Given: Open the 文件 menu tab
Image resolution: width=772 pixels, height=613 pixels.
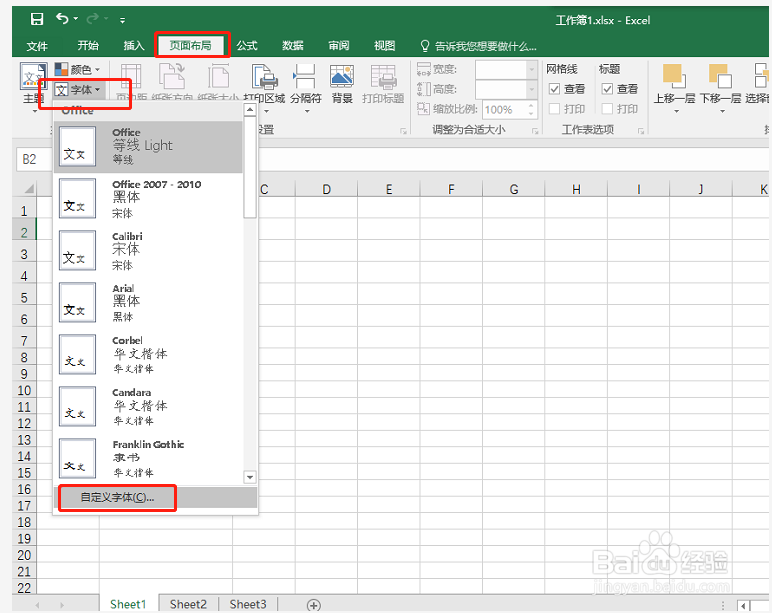Looking at the screenshot, I should pyautogui.click(x=37, y=46).
